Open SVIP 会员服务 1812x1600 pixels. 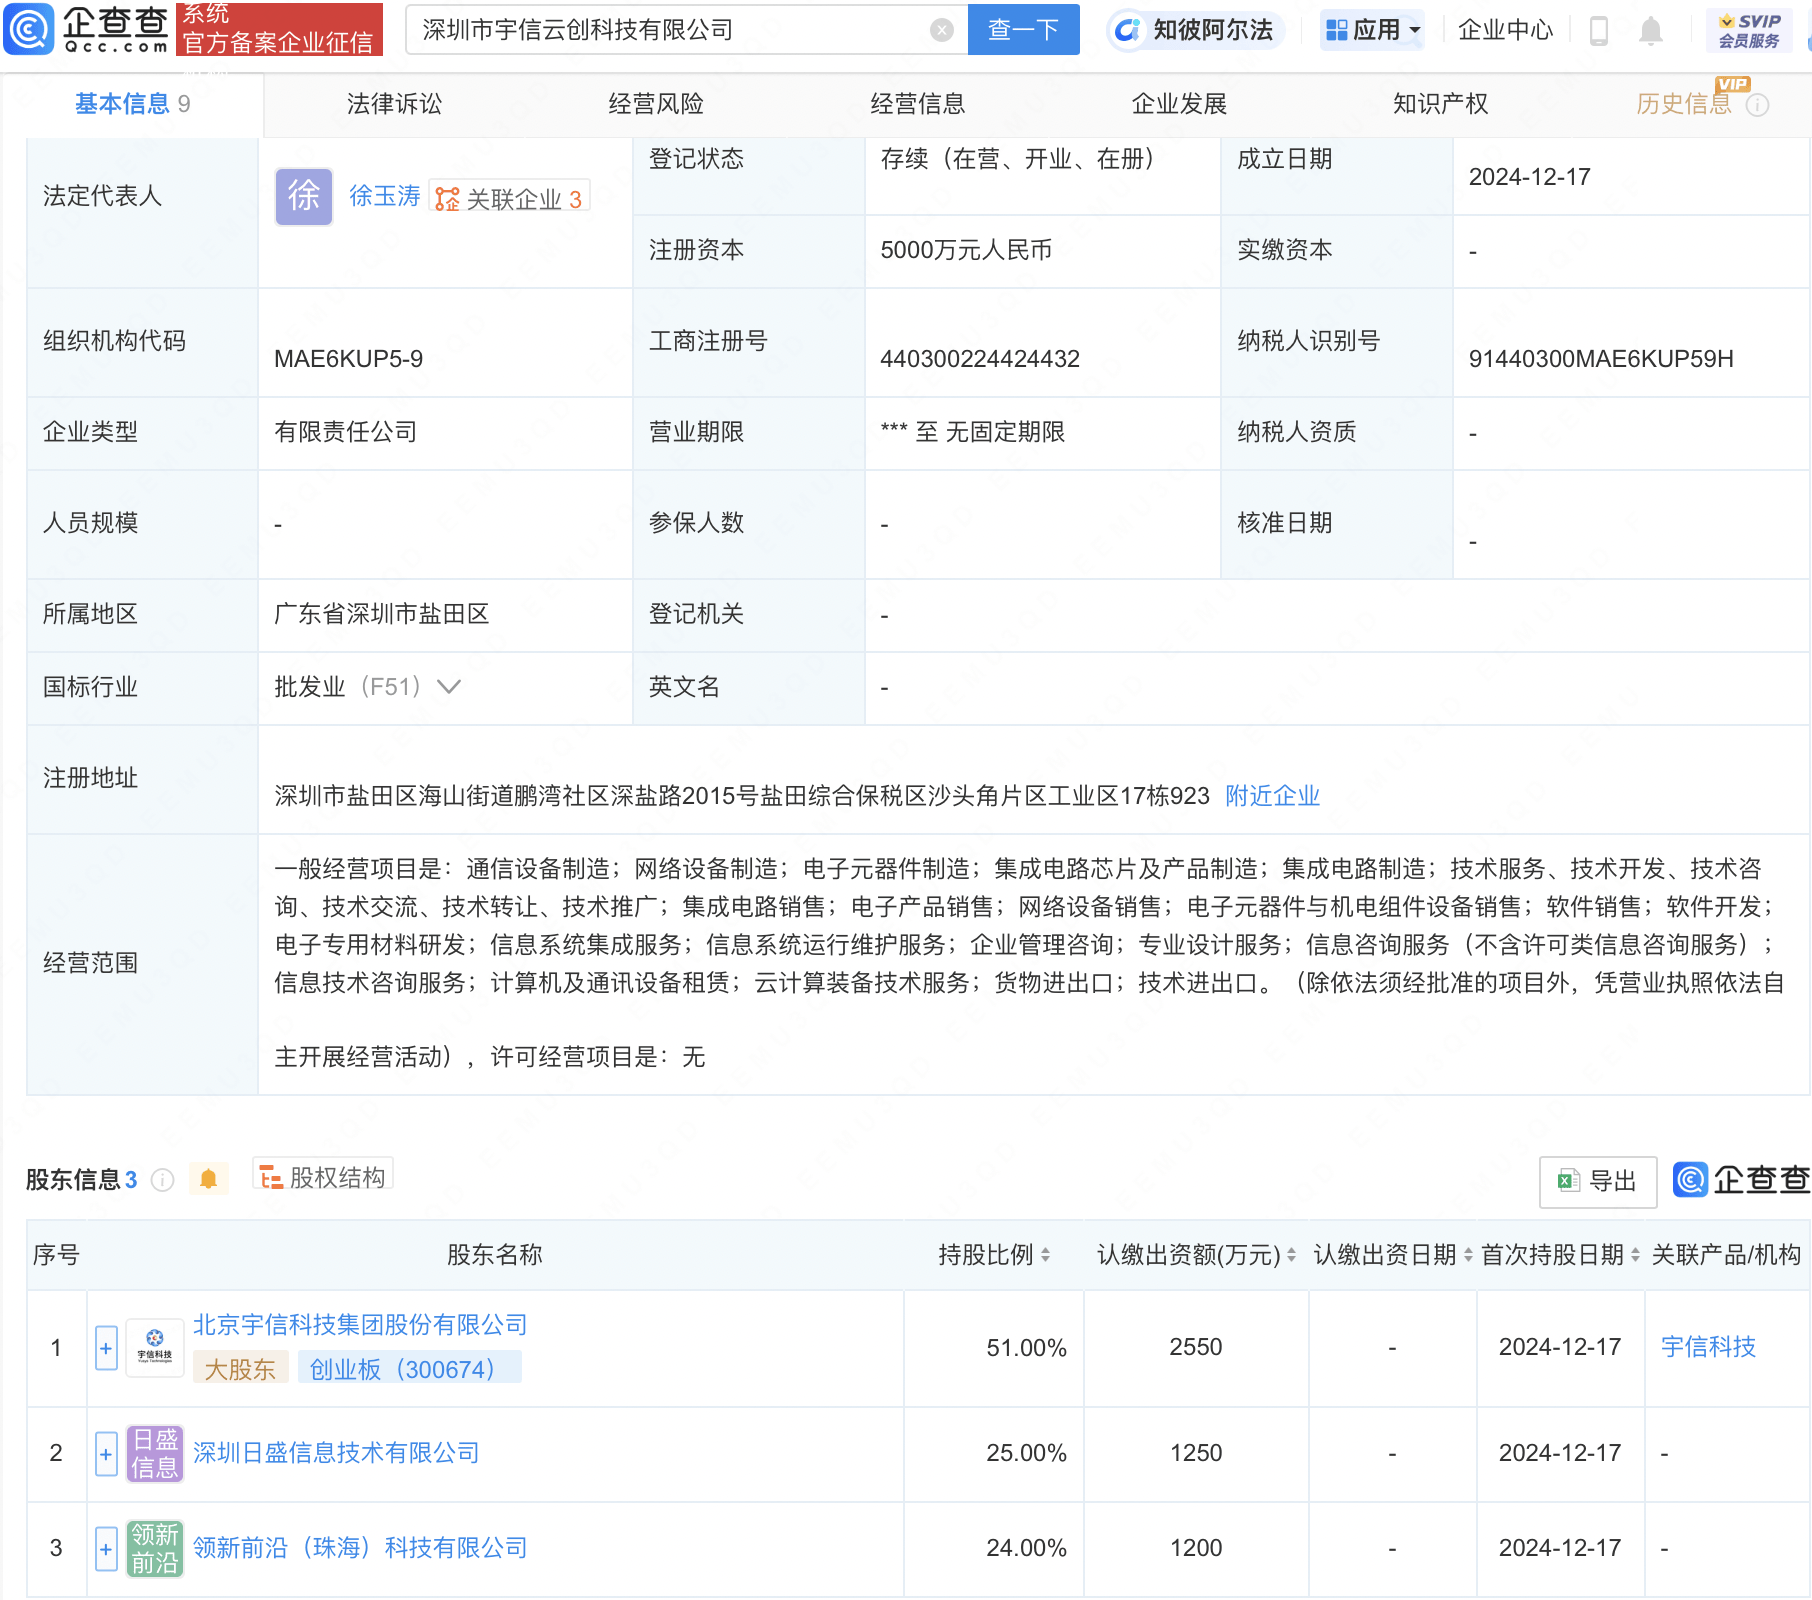coord(1749,30)
